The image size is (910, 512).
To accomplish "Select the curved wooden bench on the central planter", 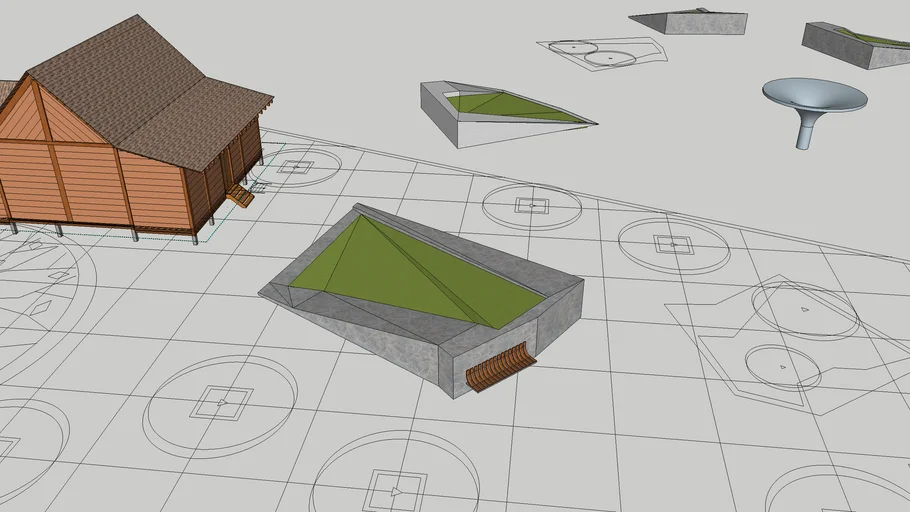I will pyautogui.click(x=500, y=367).
